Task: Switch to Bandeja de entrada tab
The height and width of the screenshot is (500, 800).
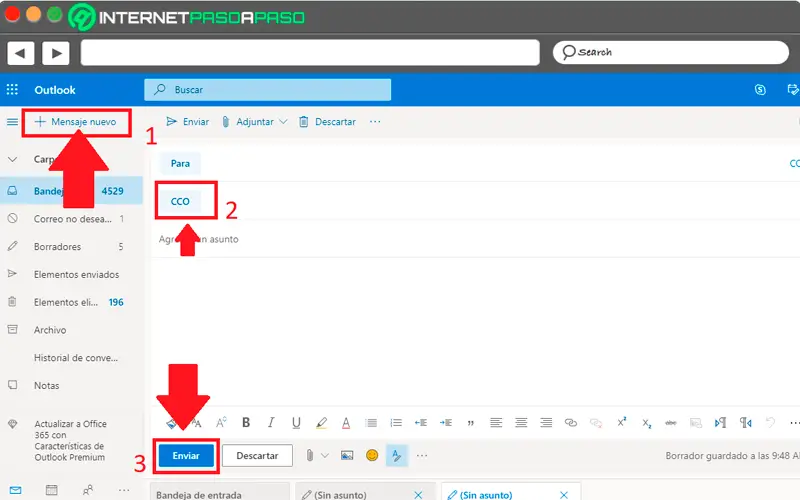Action: point(219,494)
